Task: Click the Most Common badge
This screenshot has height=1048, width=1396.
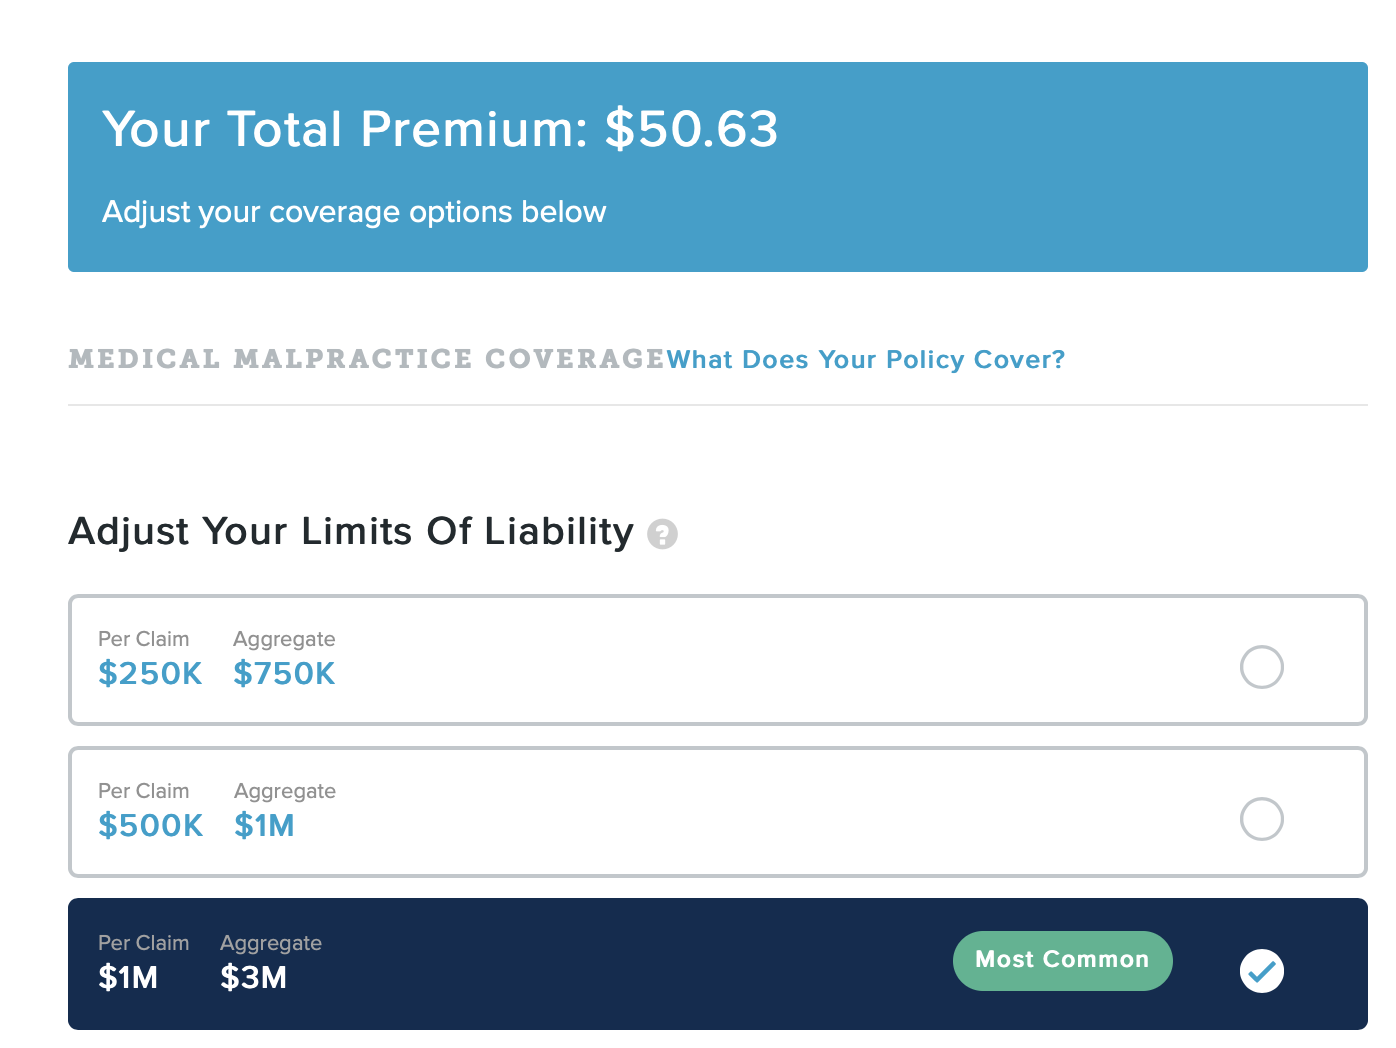Action: coord(1062,961)
